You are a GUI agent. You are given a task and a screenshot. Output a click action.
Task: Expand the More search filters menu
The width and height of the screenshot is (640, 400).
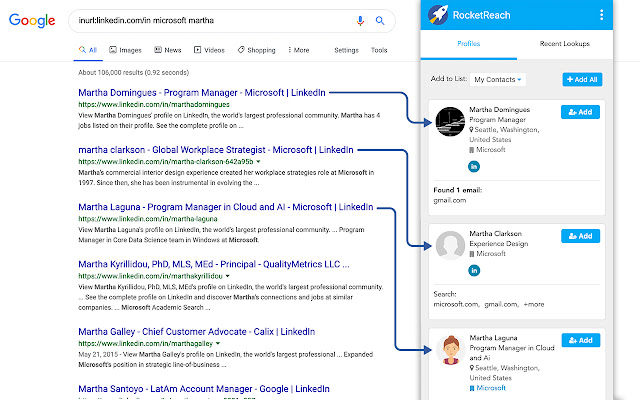(297, 49)
